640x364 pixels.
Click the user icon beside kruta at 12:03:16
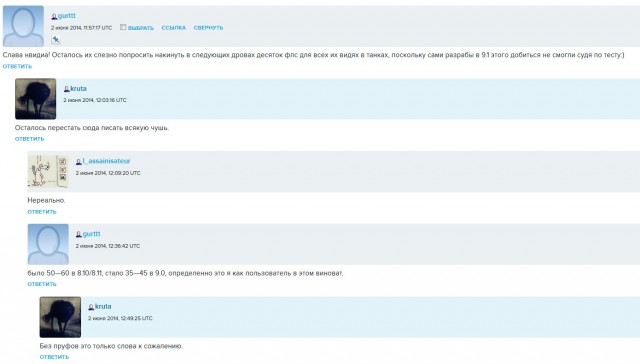click(x=67, y=89)
